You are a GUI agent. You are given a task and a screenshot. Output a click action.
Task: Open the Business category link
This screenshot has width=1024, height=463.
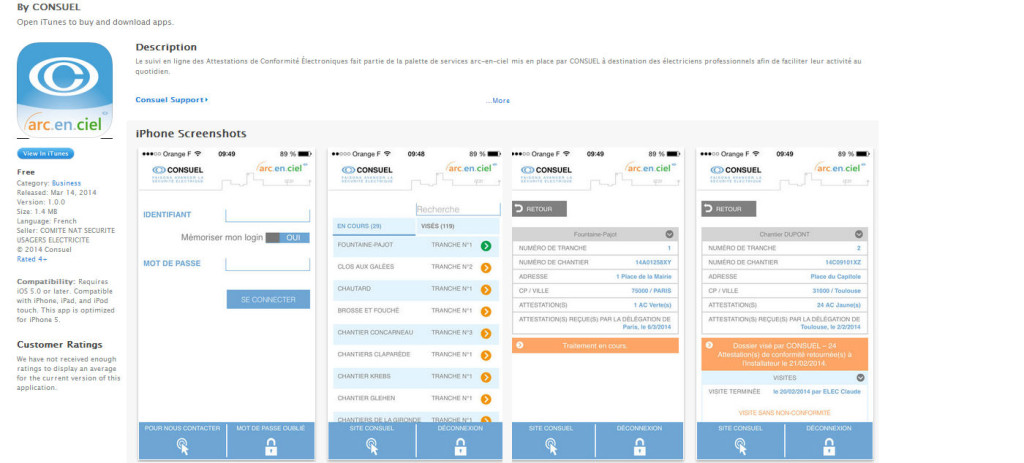pos(66,183)
